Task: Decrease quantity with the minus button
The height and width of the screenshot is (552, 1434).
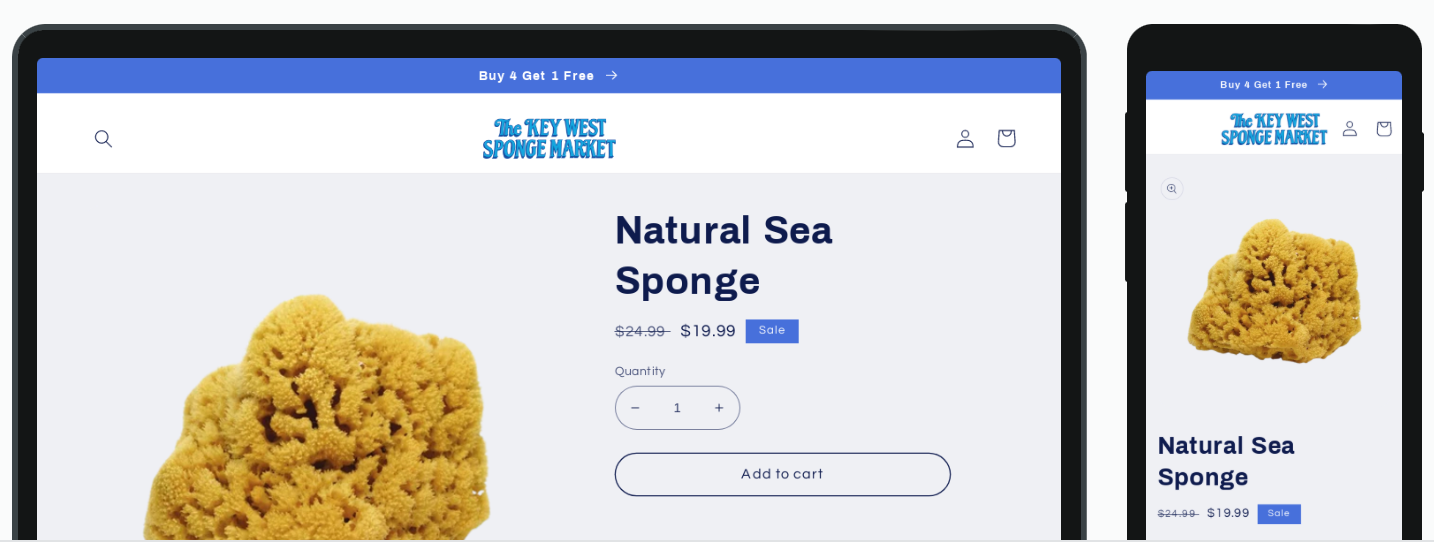Action: coord(635,408)
